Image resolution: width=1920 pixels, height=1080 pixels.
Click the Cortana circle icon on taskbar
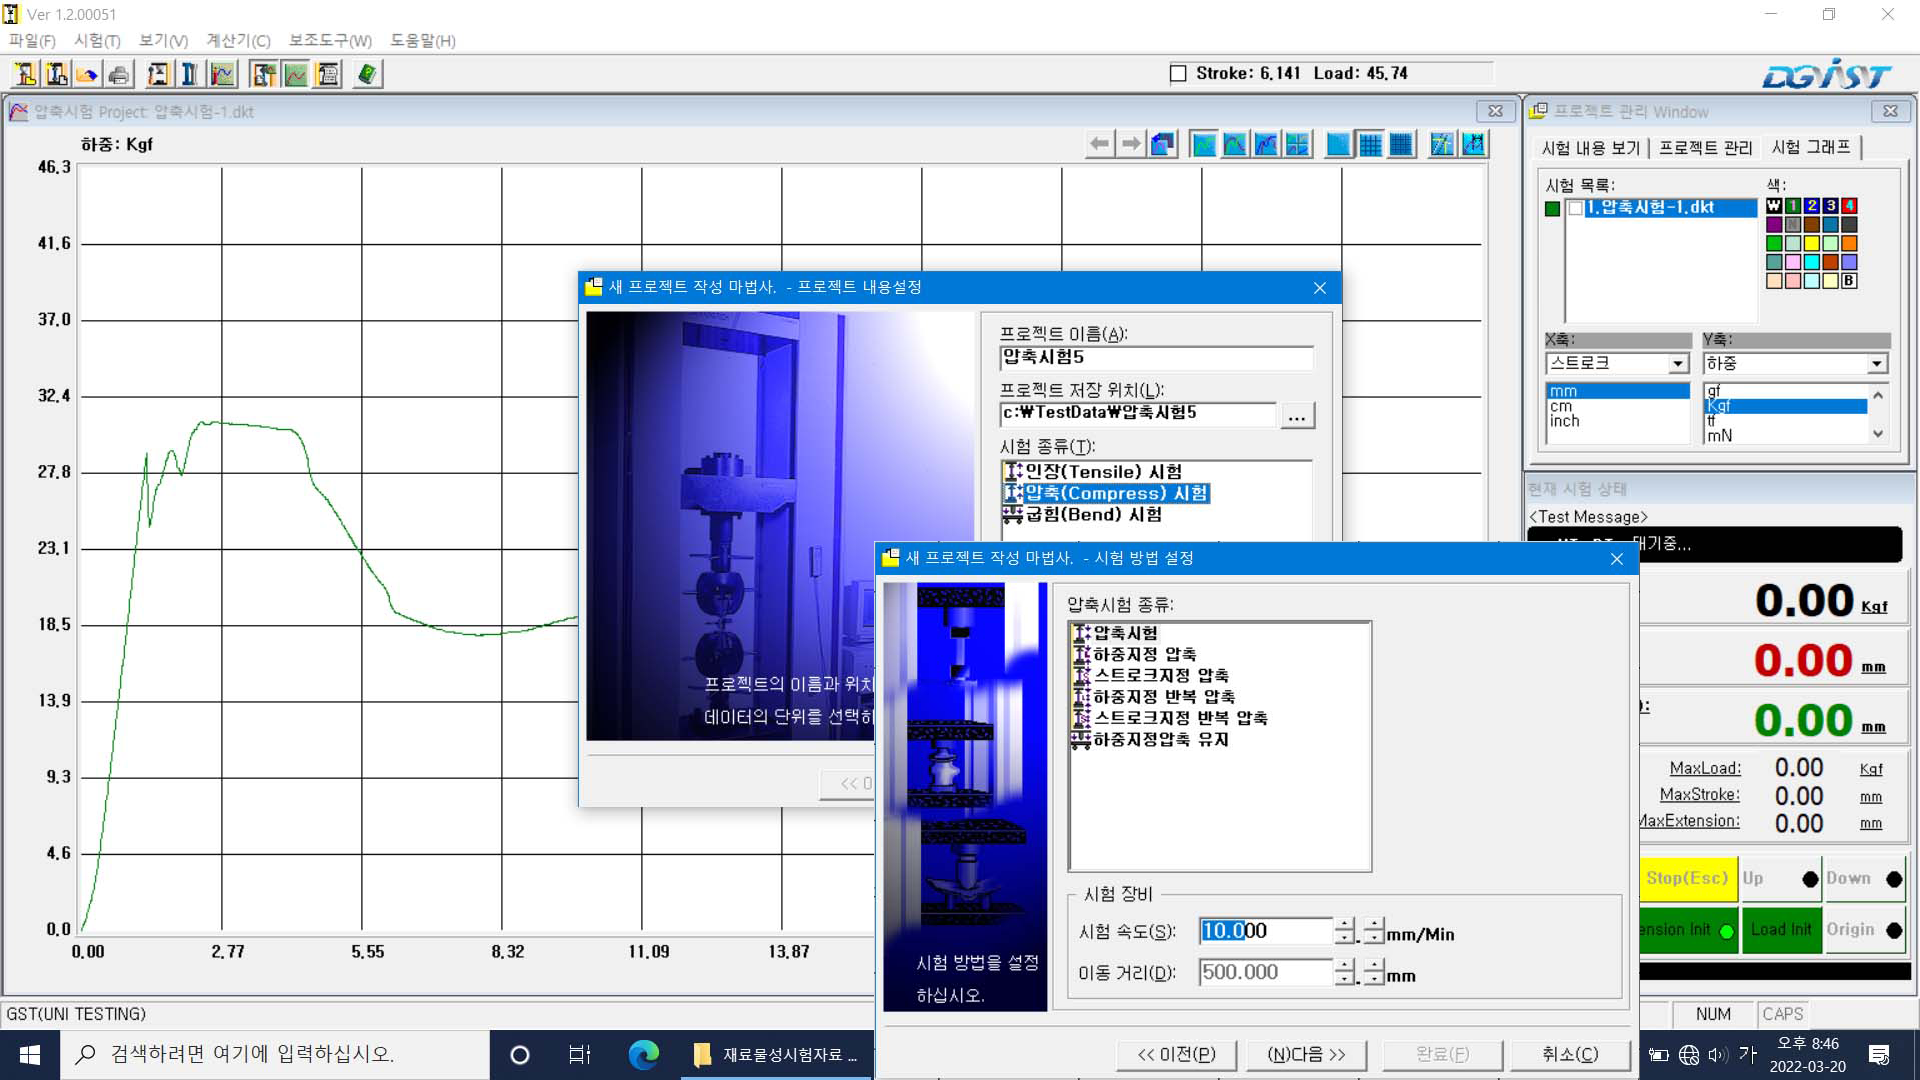(x=519, y=1054)
